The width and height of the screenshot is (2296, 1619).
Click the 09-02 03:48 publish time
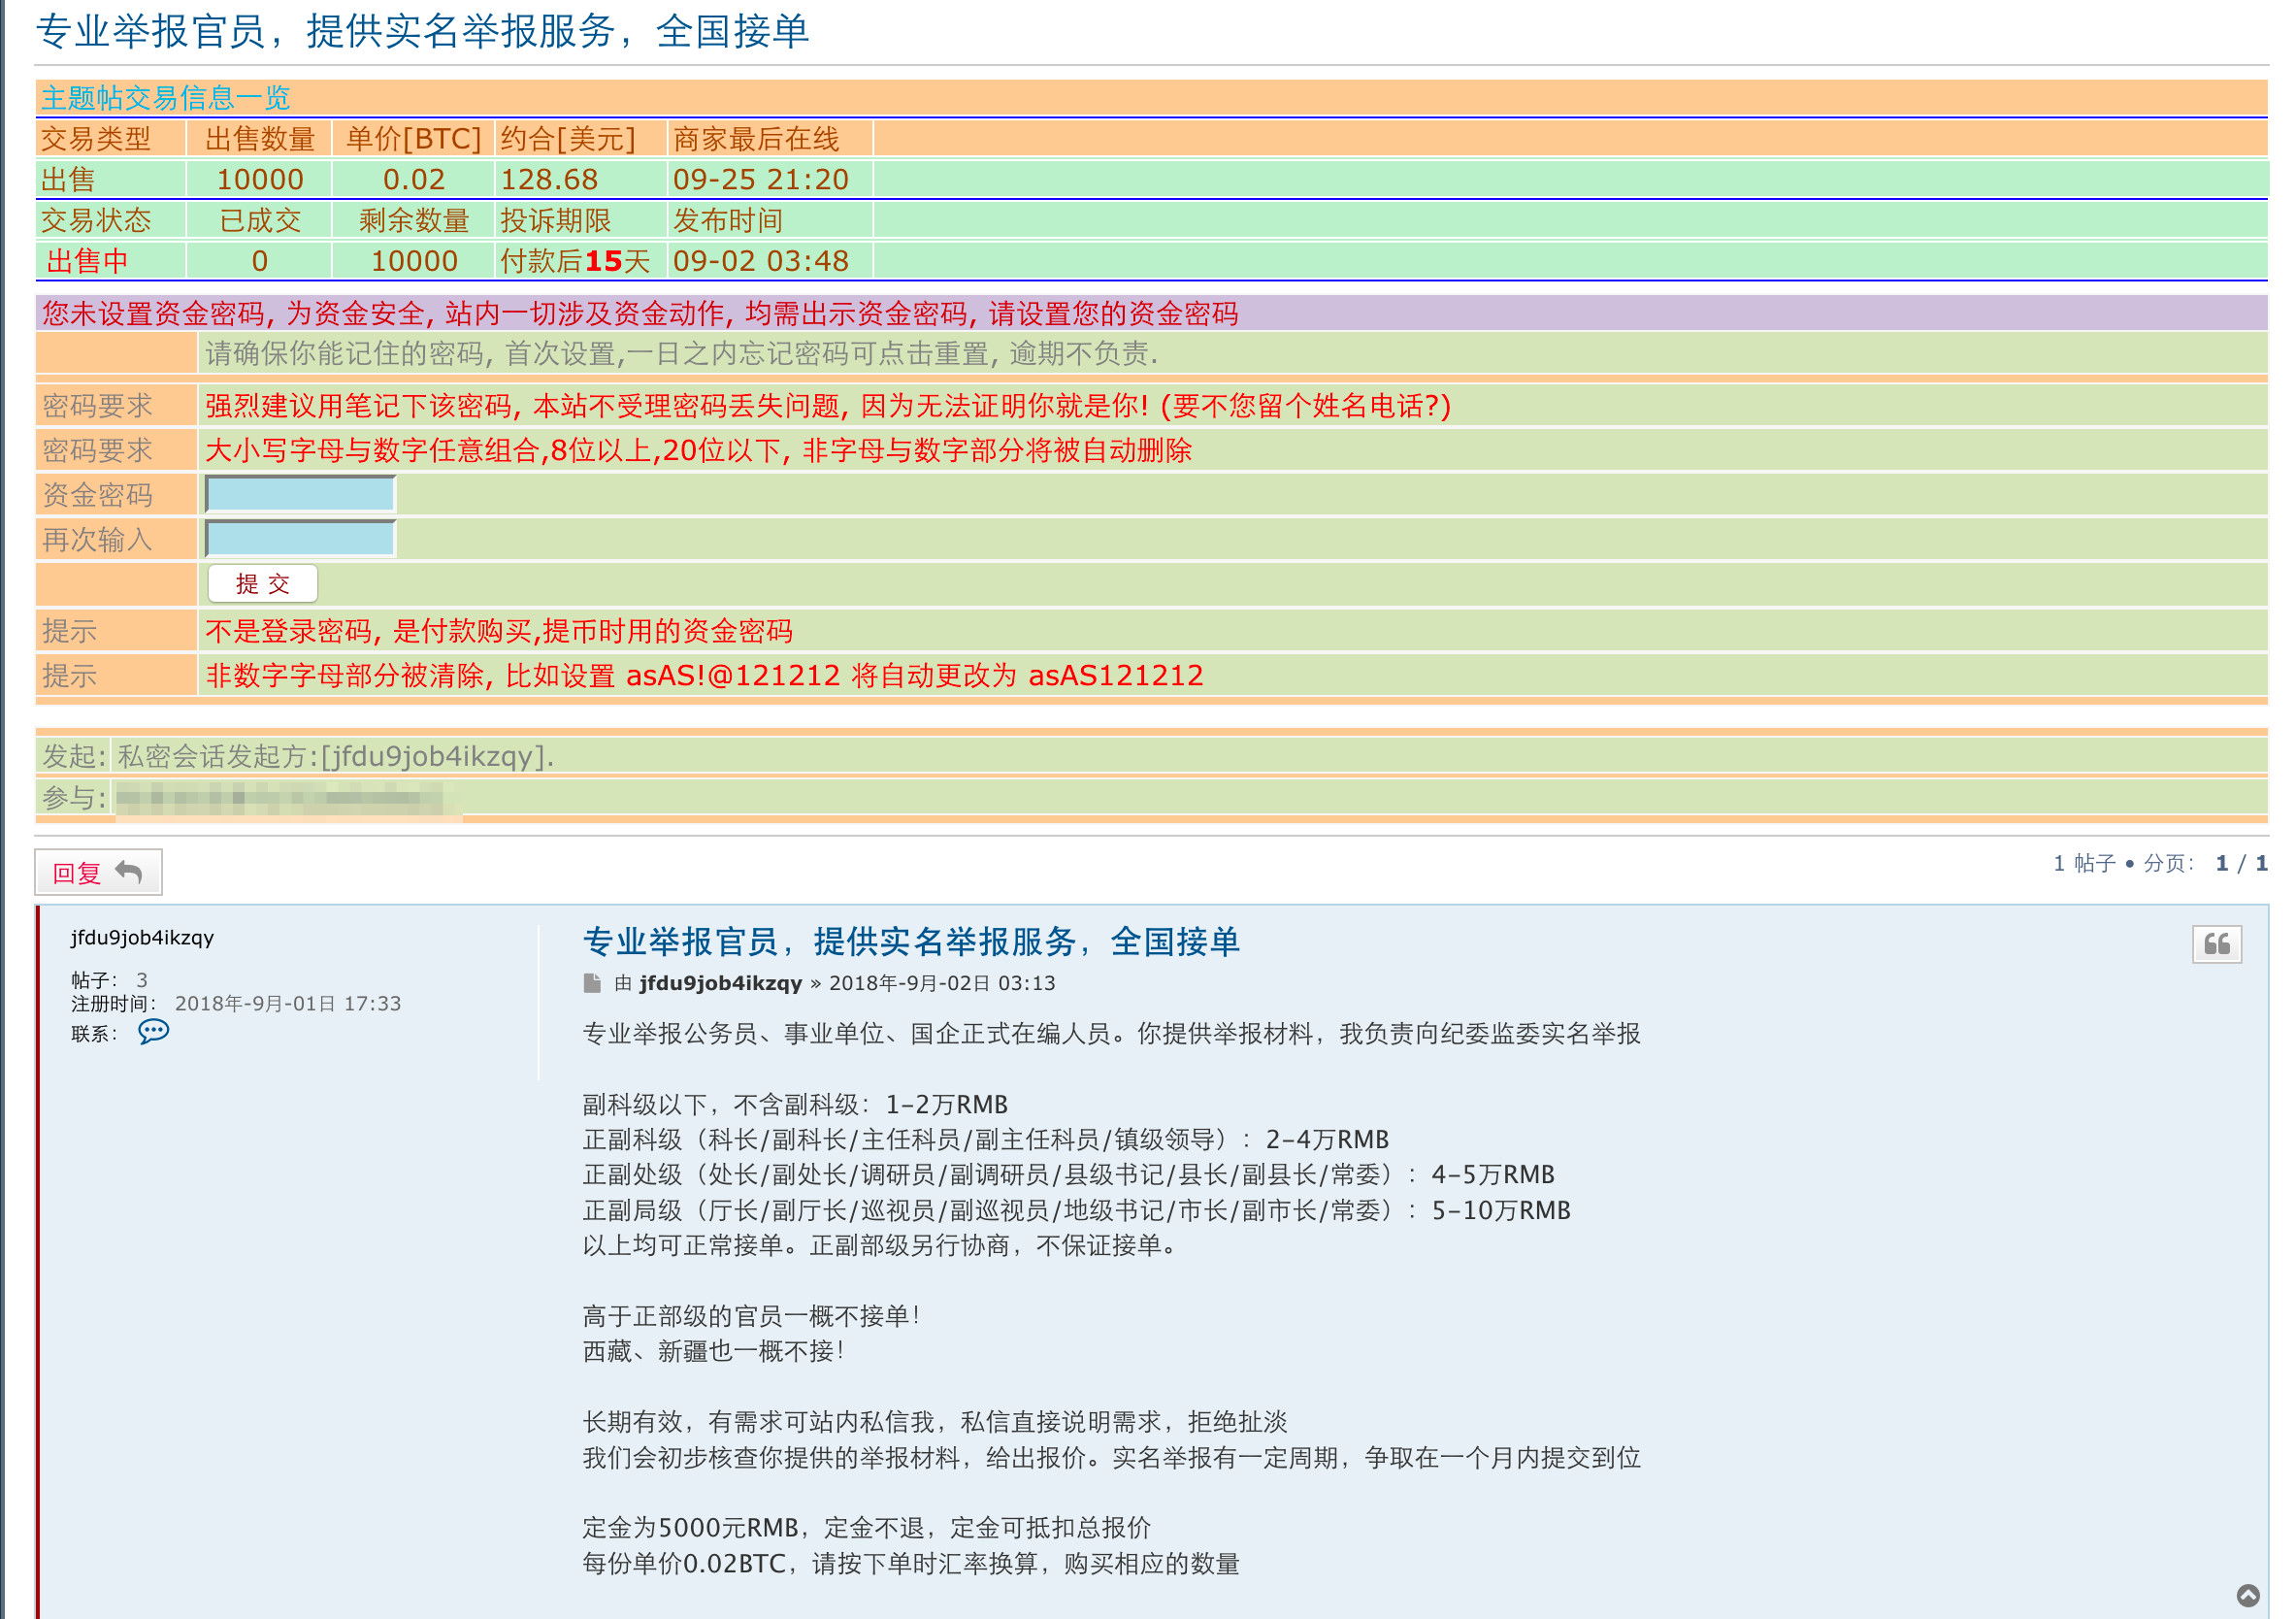(x=760, y=261)
